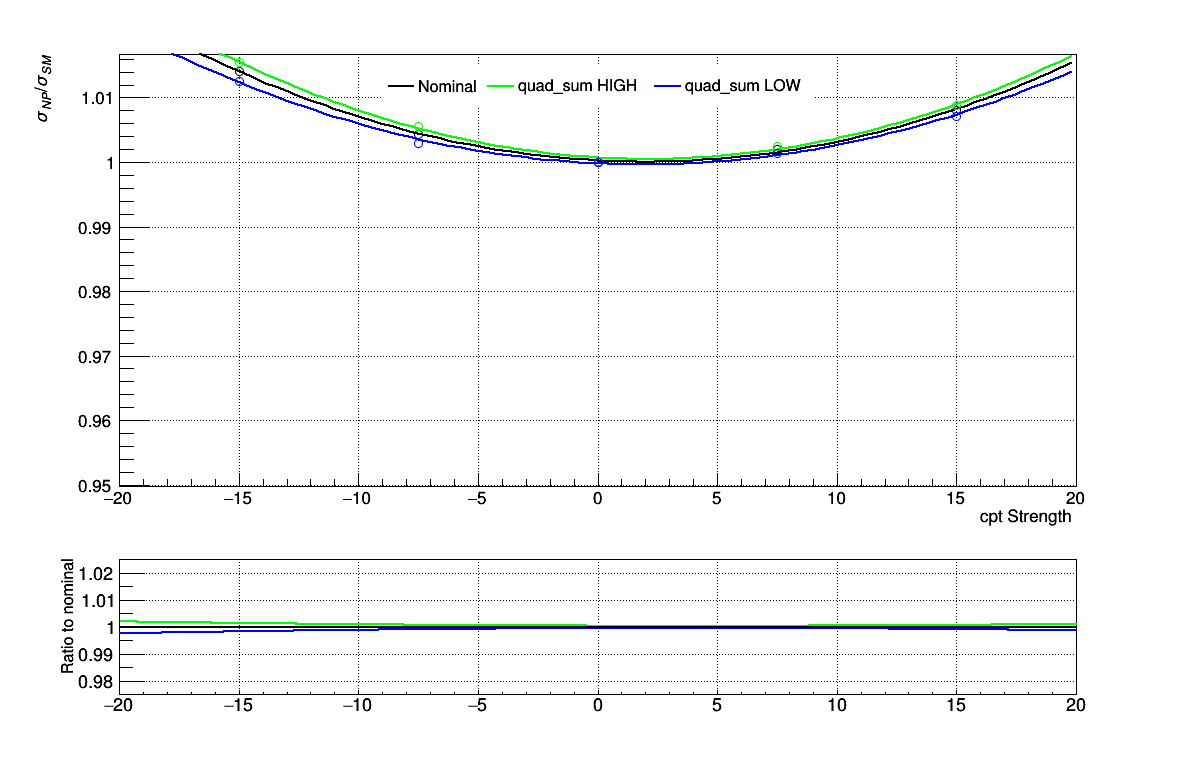Click the black Nominal legend line sample
The width and height of the screenshot is (1196, 772).
point(400,86)
